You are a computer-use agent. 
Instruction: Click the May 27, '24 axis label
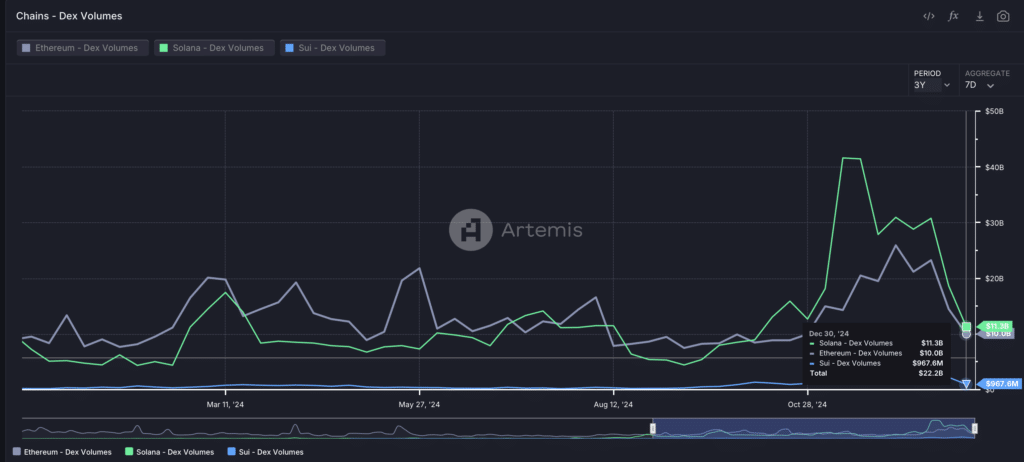click(x=419, y=404)
